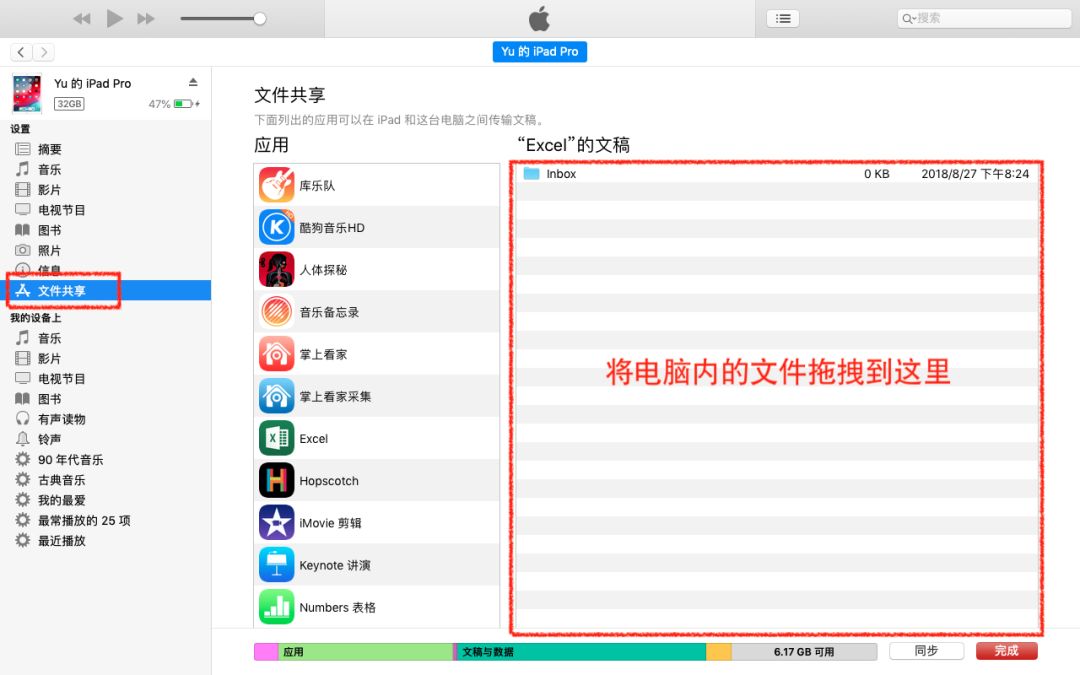1080x675 pixels.
Task: Open the search options in the 搜索 field
Action: pyautogui.click(x=912, y=17)
